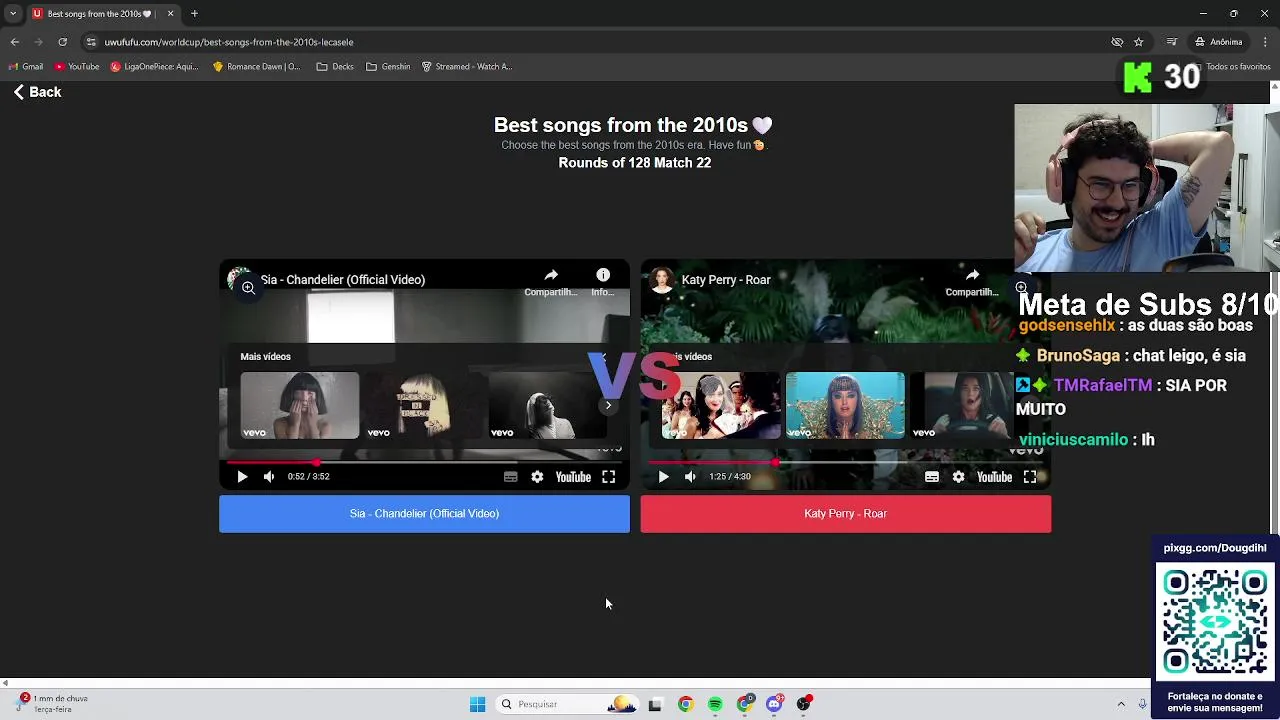Play the Sia Chandelier video
Viewport: 1280px width, 720px height.
[242, 477]
